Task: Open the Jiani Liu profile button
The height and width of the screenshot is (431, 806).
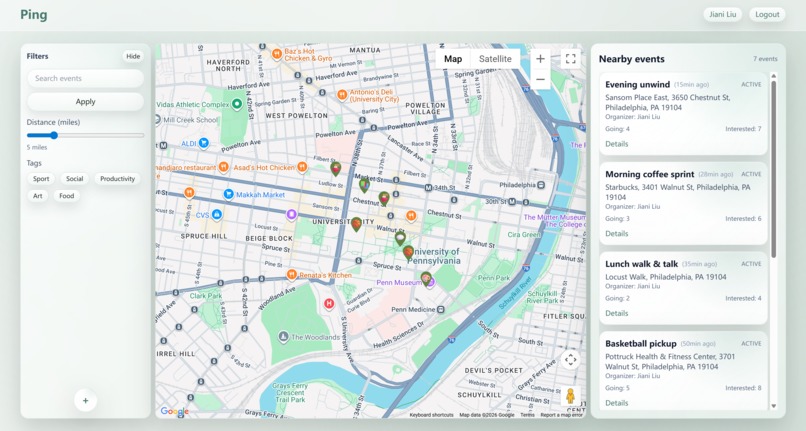Action: coord(723,14)
